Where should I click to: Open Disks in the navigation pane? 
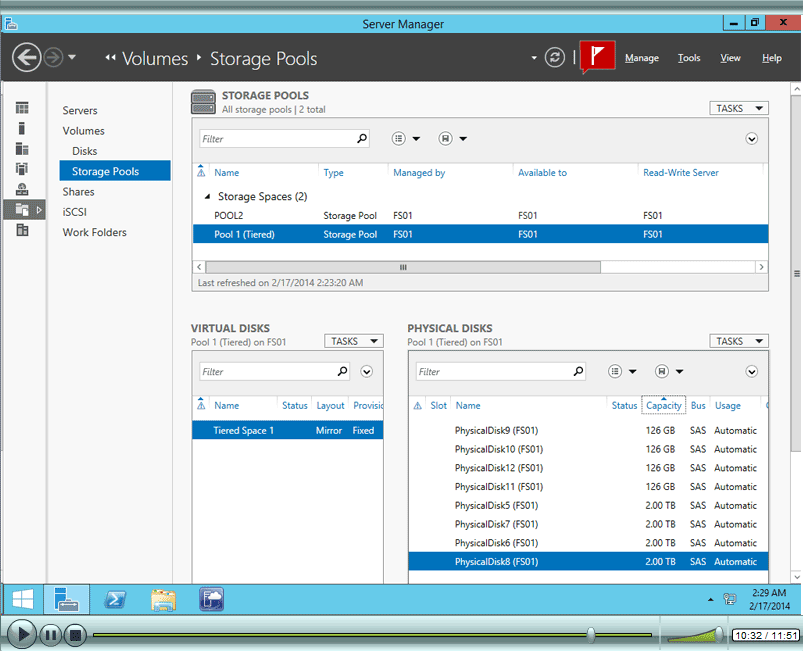[x=84, y=151]
